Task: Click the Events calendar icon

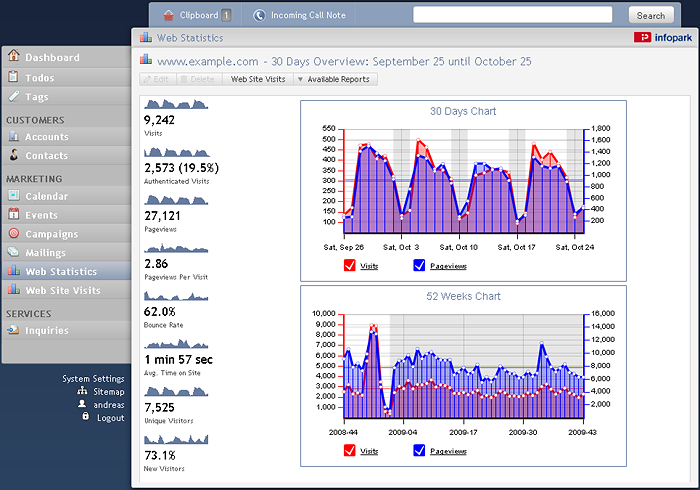Action: [14, 214]
